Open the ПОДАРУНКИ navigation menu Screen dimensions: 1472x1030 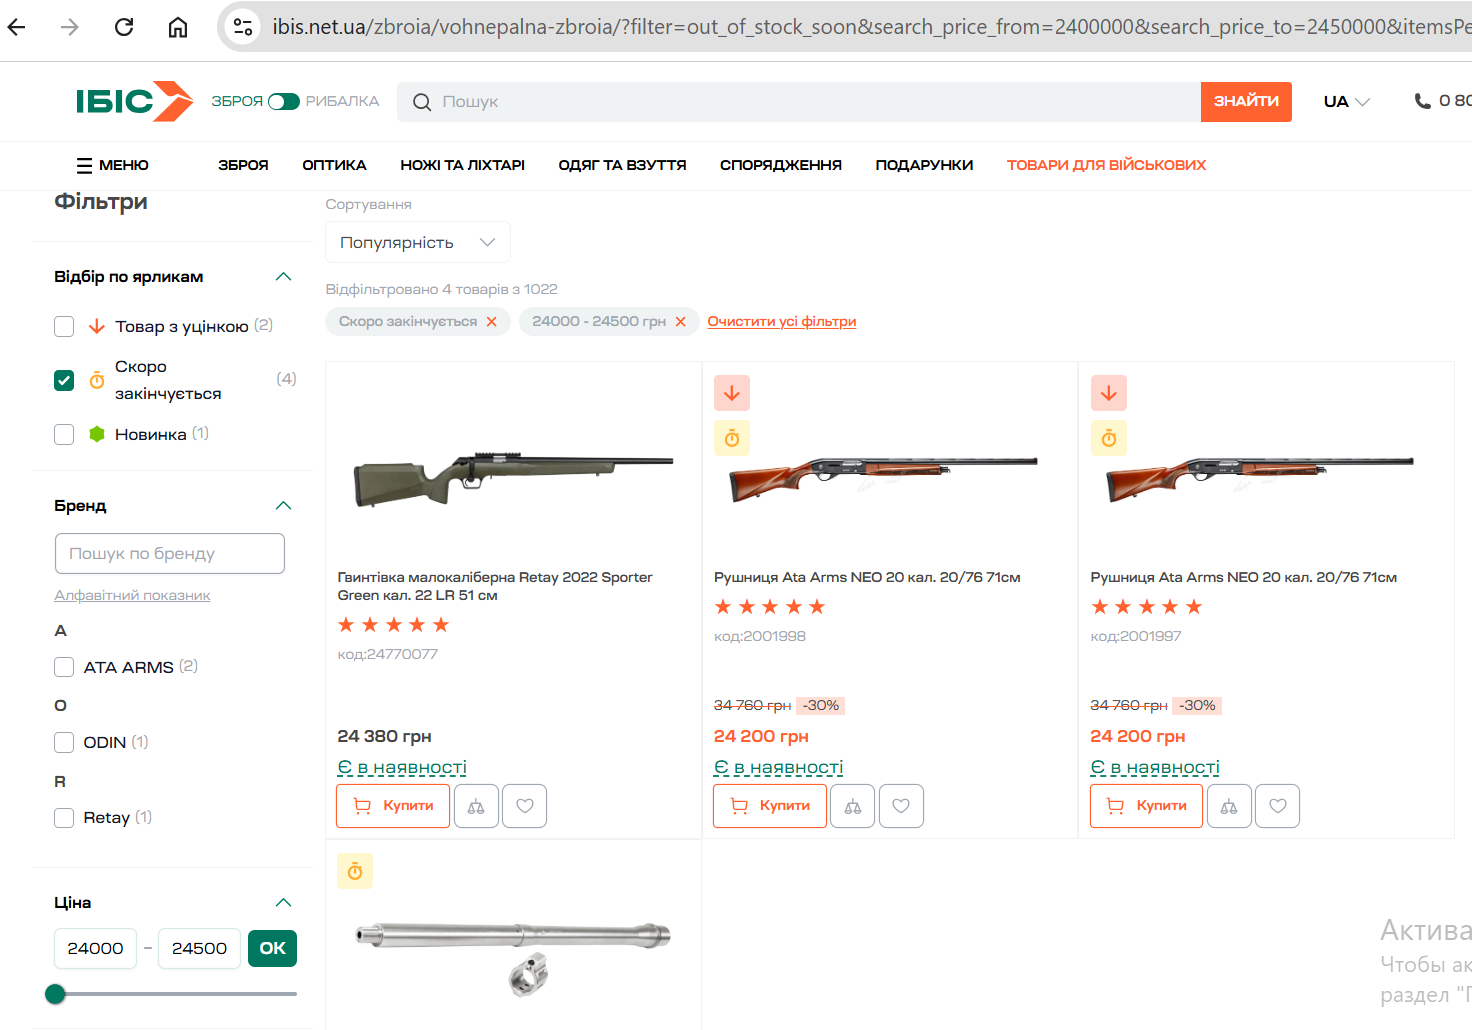pos(924,165)
